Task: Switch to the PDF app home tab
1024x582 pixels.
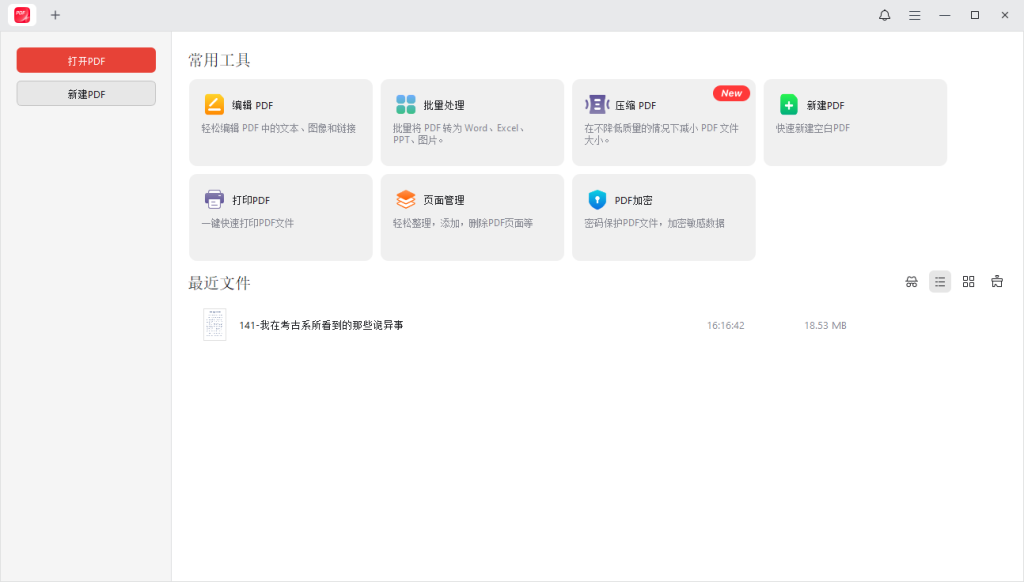Action: pyautogui.click(x=21, y=15)
